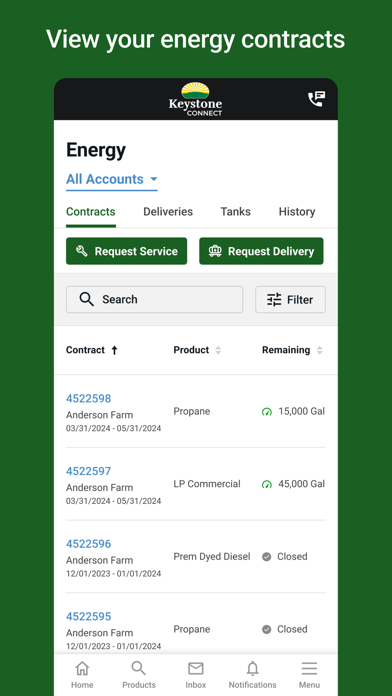Click date range under contract 4522596
The image size is (392, 696).
(114, 573)
